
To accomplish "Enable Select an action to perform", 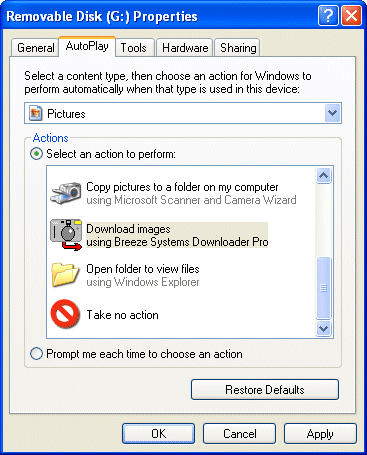I will pos(36,154).
